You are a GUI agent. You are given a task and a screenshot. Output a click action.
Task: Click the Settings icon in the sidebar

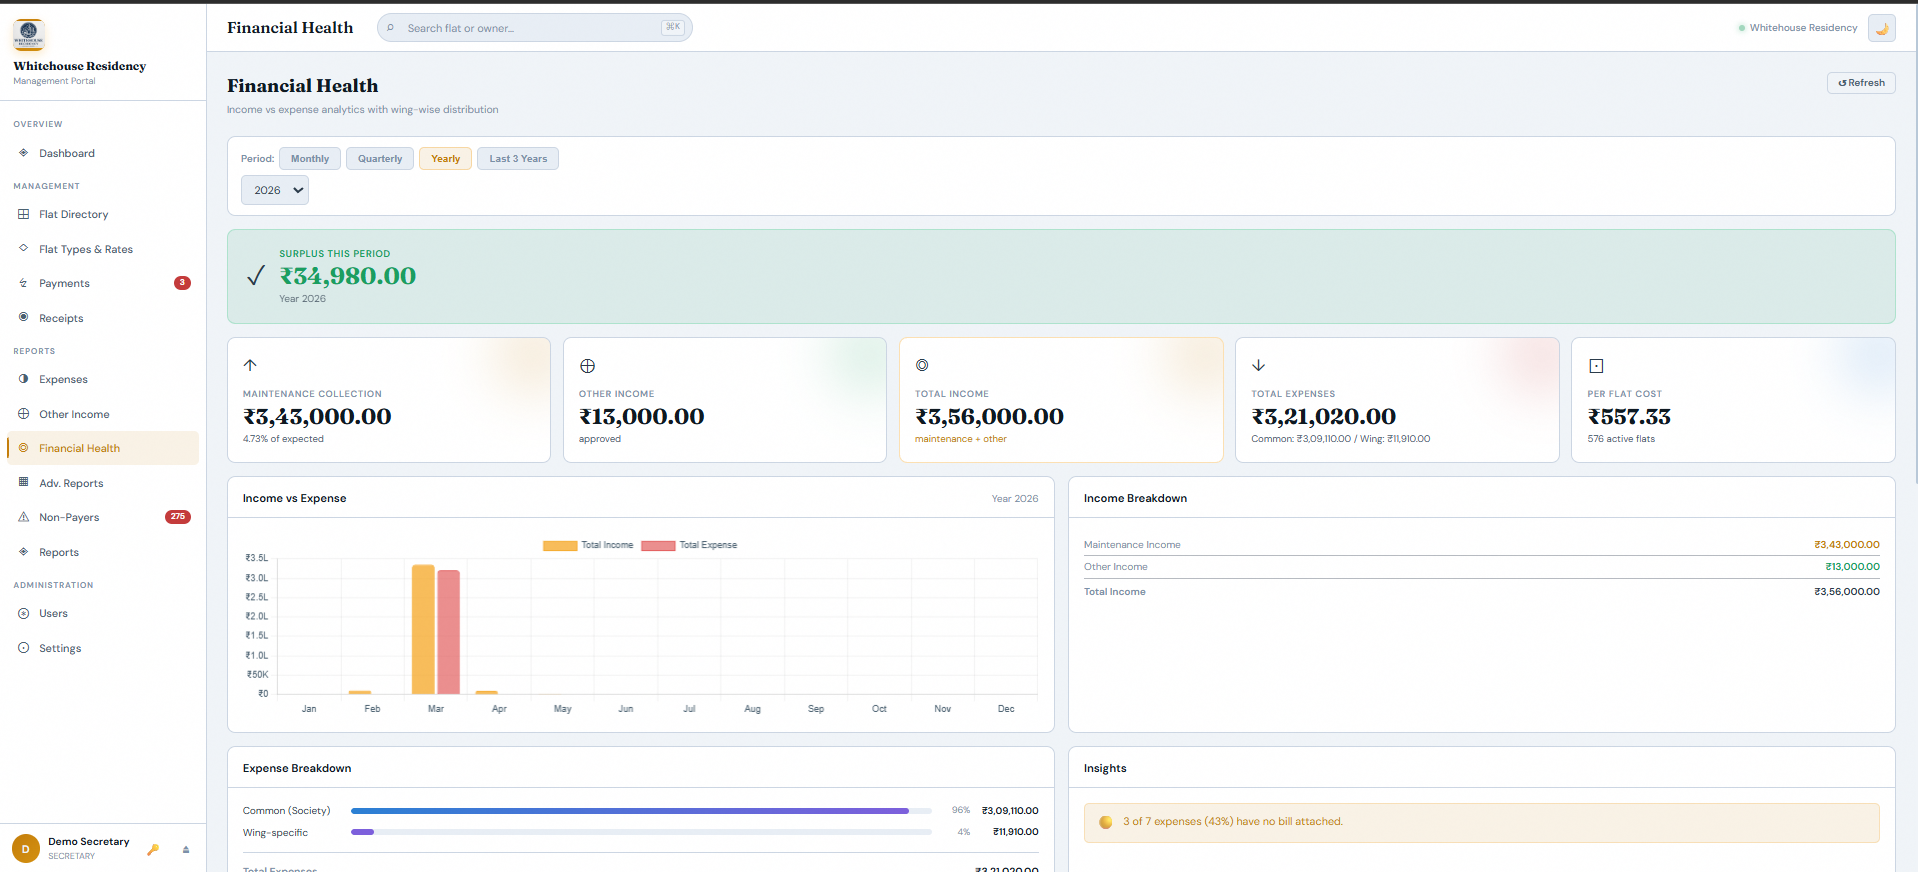point(24,648)
